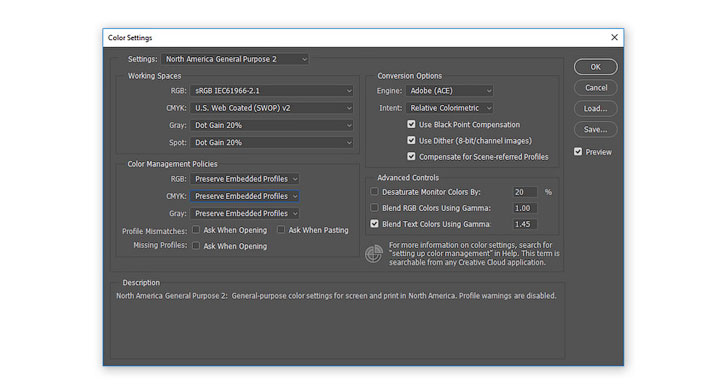This screenshot has width=725, height=391.
Task: Click the "For more information" help text
Action: click(474, 254)
